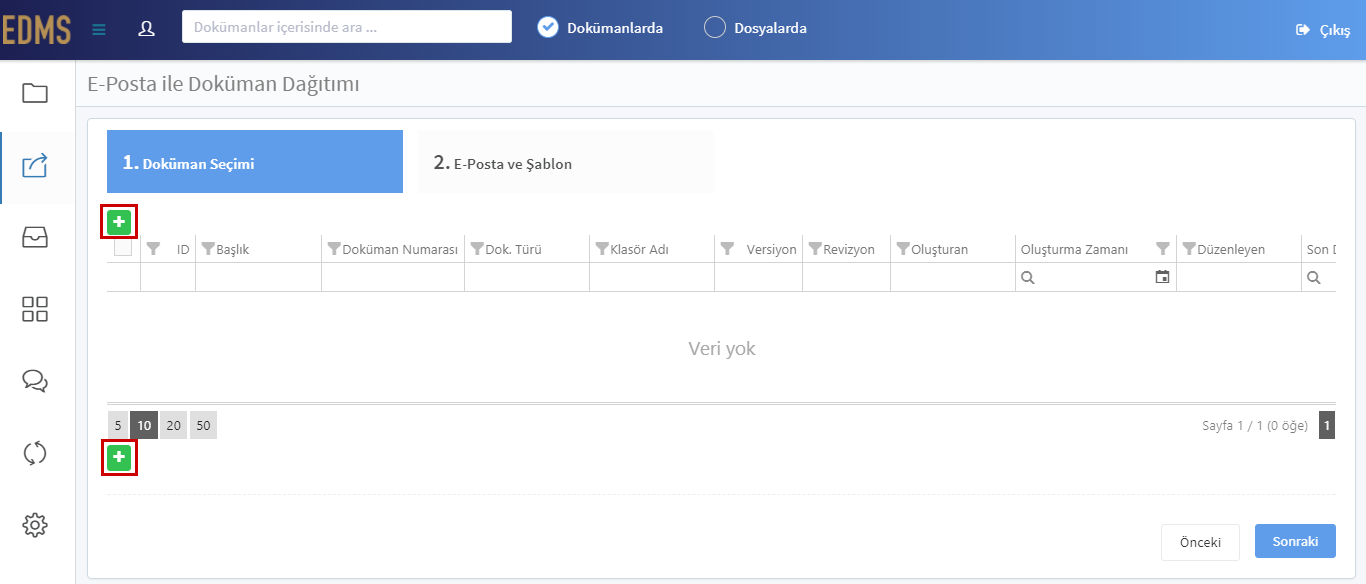Screen dimensions: 1366x584
Task: Click the Önceki button
Action: 1200,542
